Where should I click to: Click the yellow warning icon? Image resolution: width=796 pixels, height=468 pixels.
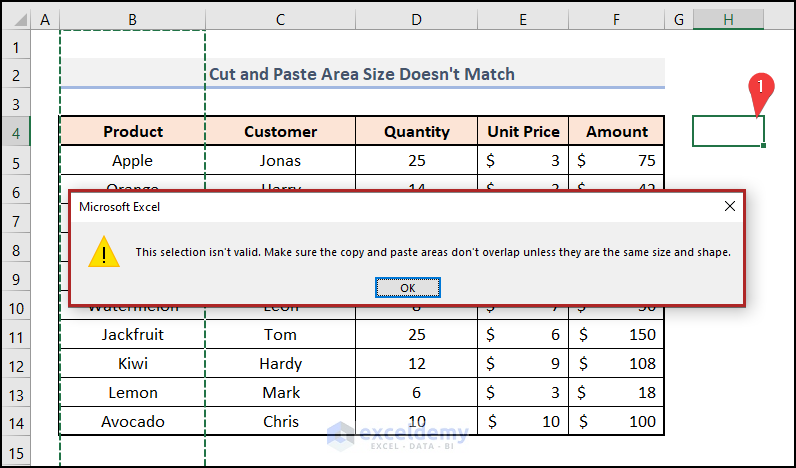(103, 252)
